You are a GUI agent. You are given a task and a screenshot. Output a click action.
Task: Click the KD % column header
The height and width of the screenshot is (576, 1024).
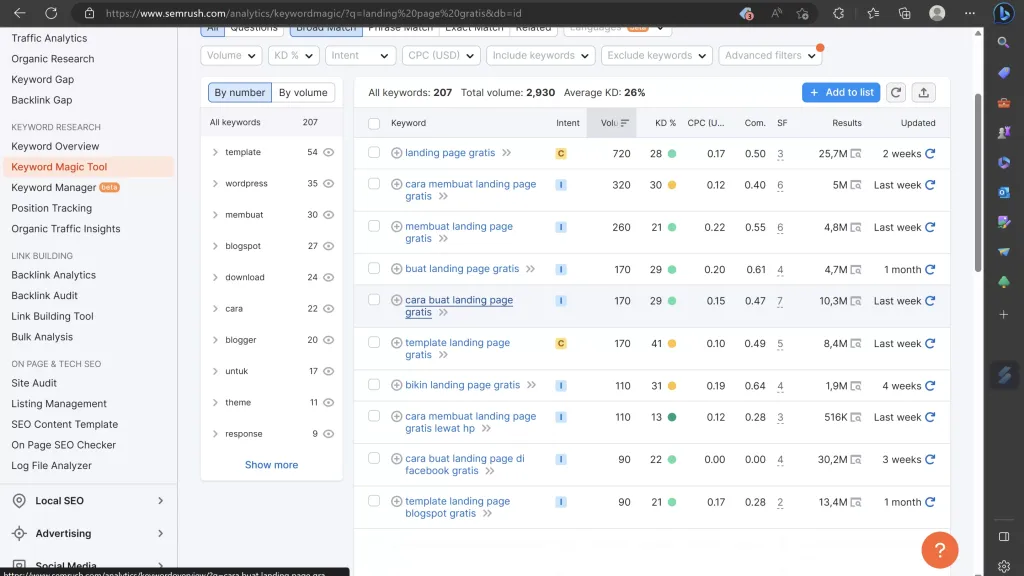click(x=665, y=123)
